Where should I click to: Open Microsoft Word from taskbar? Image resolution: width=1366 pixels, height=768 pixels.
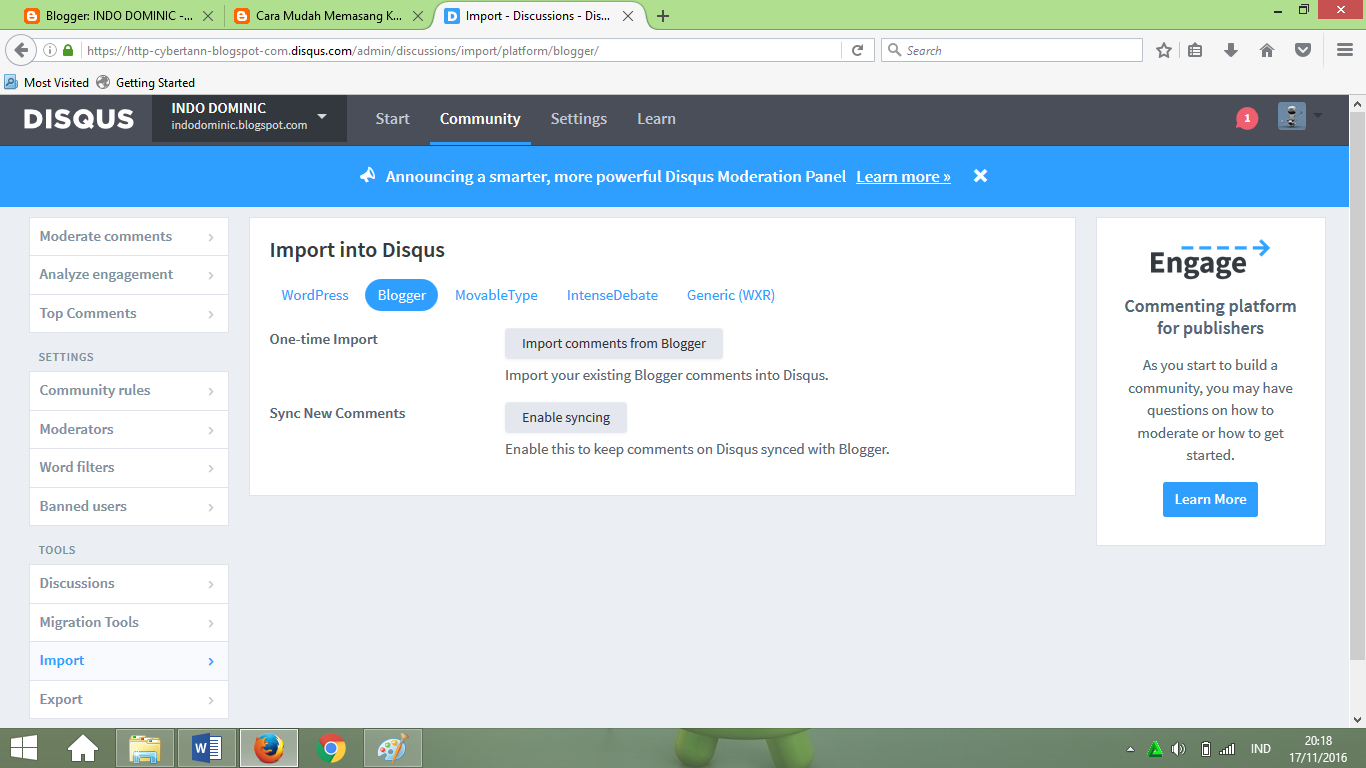[x=207, y=748]
